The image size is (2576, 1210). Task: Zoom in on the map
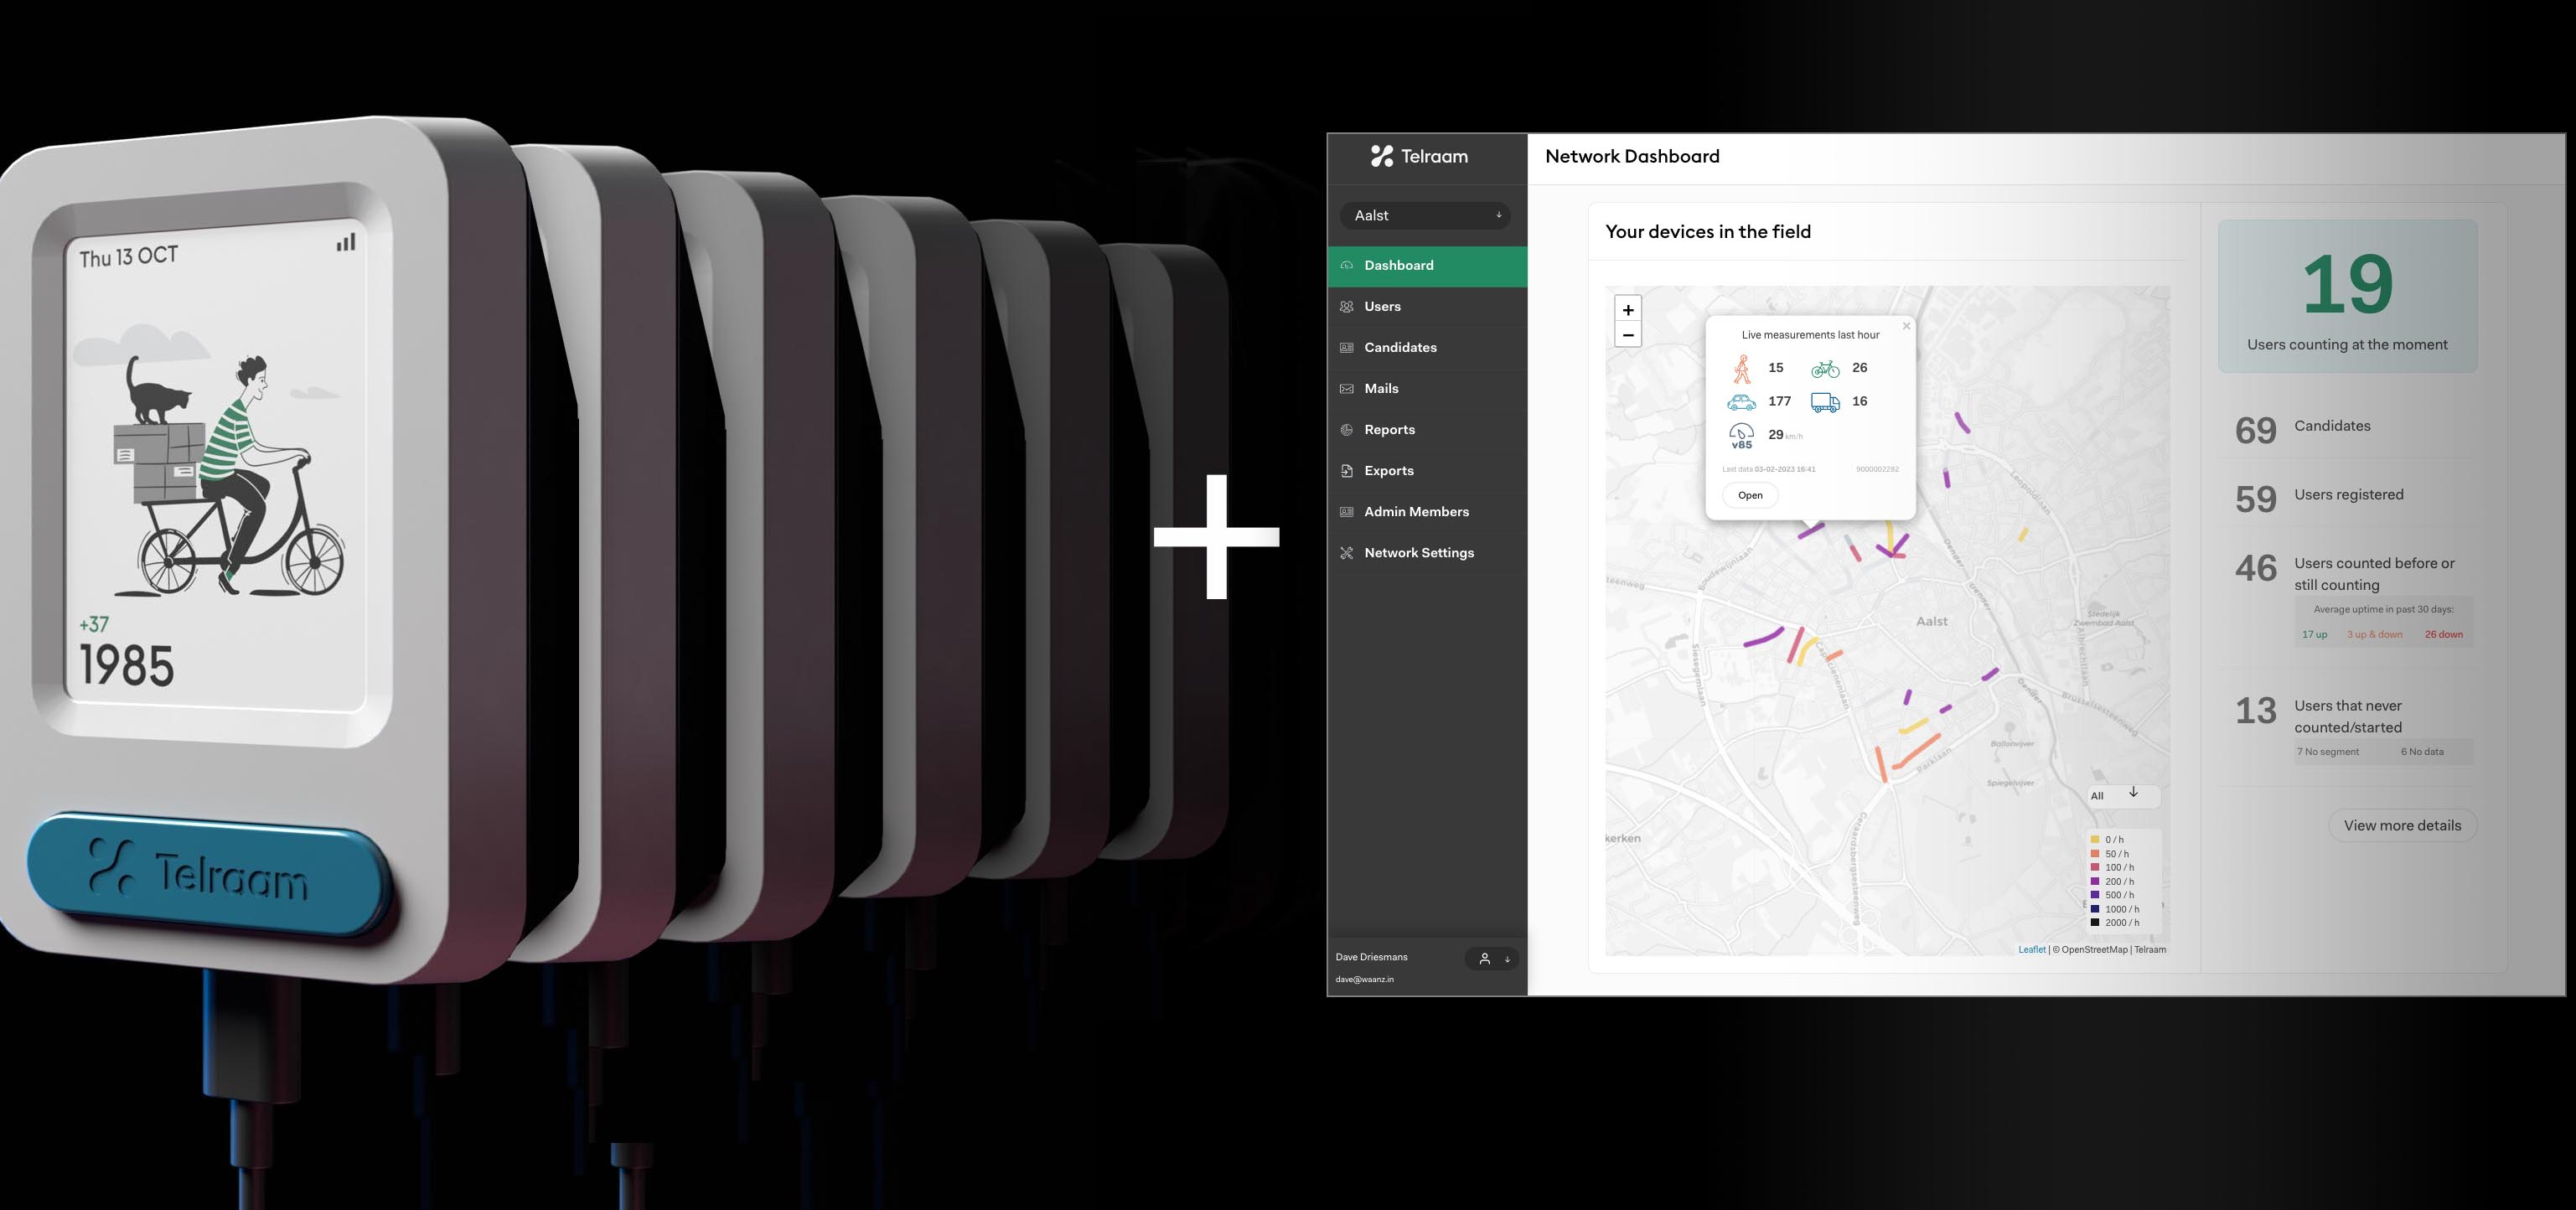click(1628, 310)
